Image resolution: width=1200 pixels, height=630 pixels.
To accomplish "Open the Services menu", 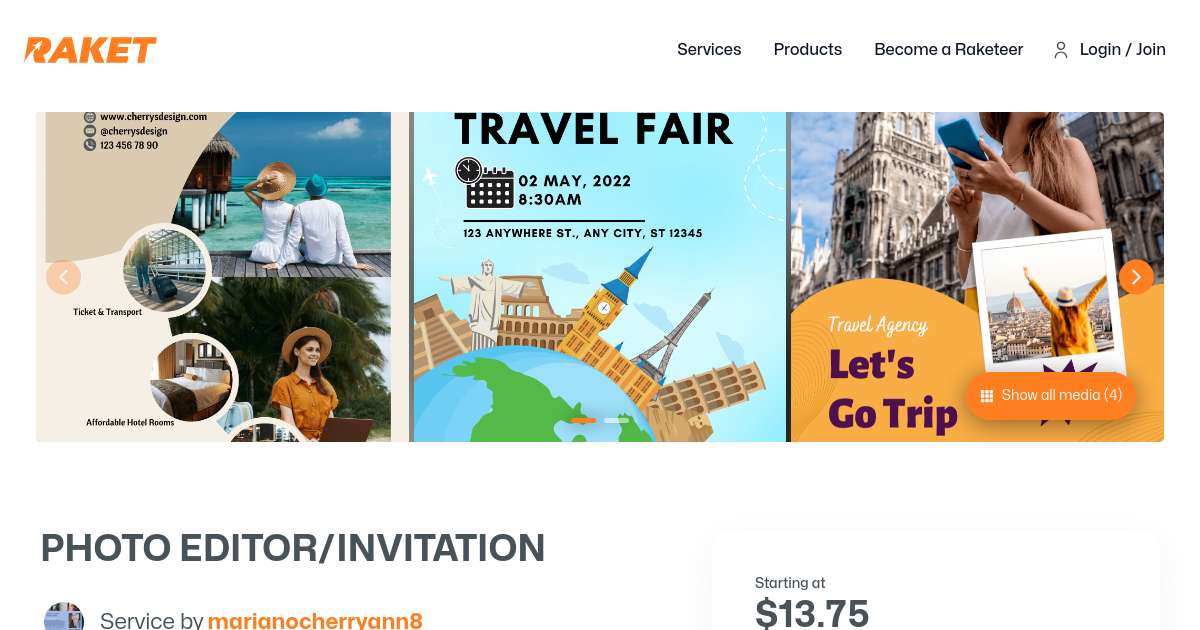I will (x=709, y=50).
